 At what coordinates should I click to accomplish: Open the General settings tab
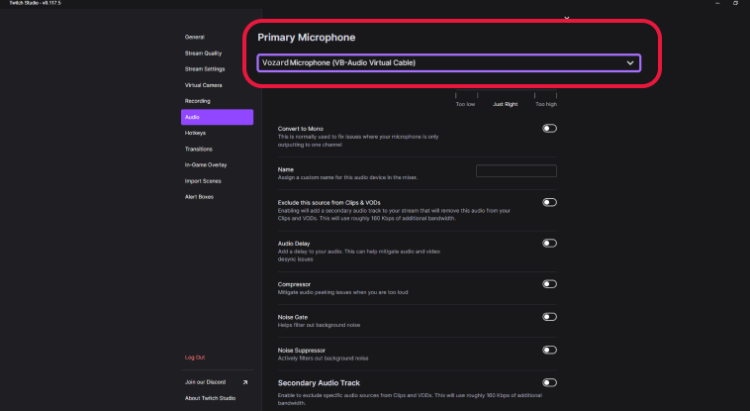tap(195, 37)
